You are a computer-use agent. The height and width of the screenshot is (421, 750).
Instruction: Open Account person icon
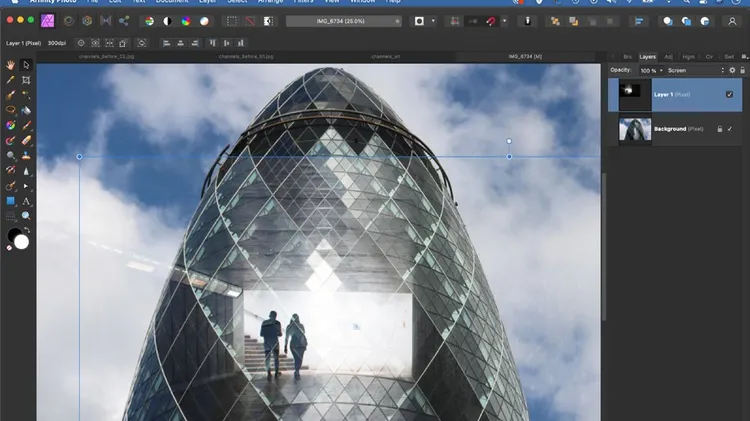[732, 21]
